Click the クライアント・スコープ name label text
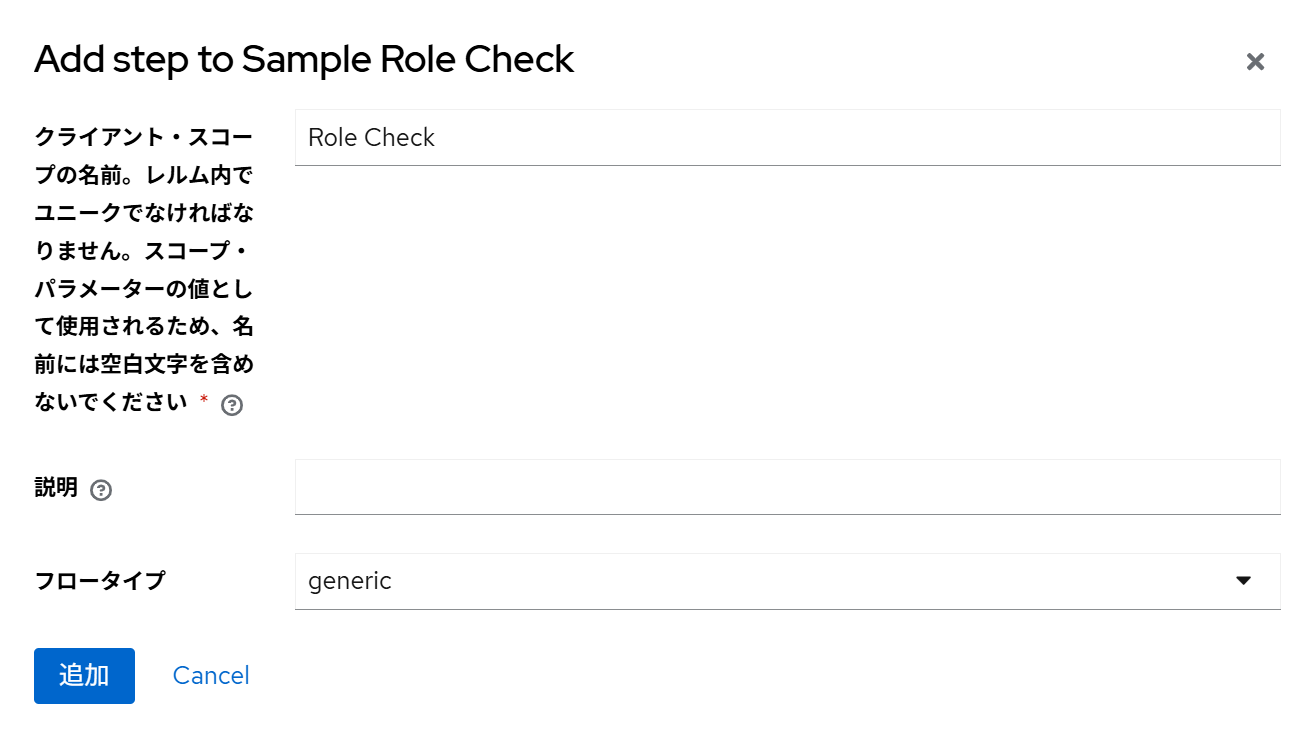The image size is (1316, 738). click(x=144, y=269)
